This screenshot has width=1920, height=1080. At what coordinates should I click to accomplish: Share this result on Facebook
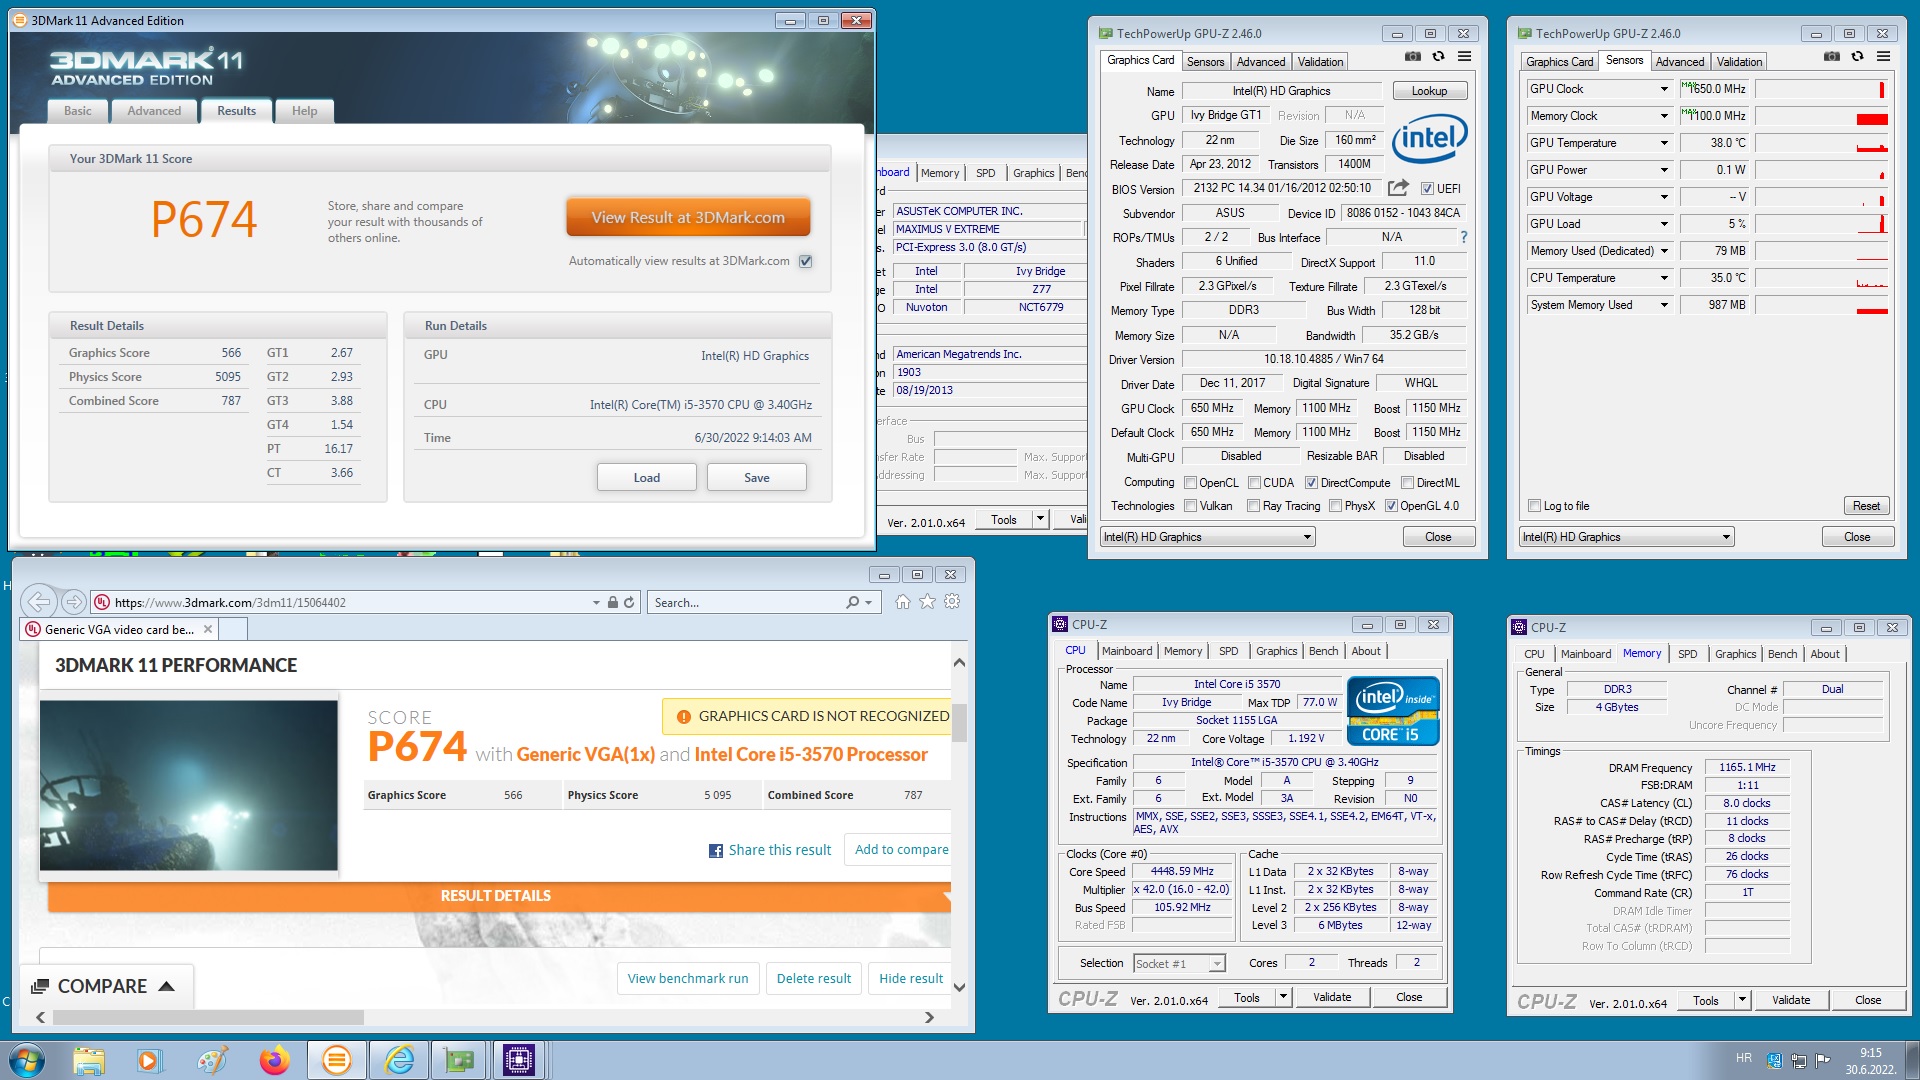[770, 850]
